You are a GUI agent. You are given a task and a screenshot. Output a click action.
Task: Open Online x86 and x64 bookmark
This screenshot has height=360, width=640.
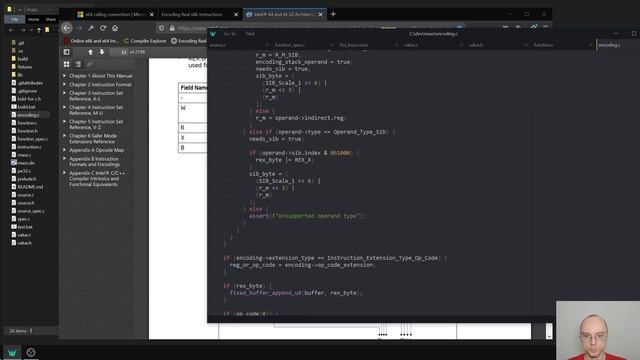[x=92, y=41]
